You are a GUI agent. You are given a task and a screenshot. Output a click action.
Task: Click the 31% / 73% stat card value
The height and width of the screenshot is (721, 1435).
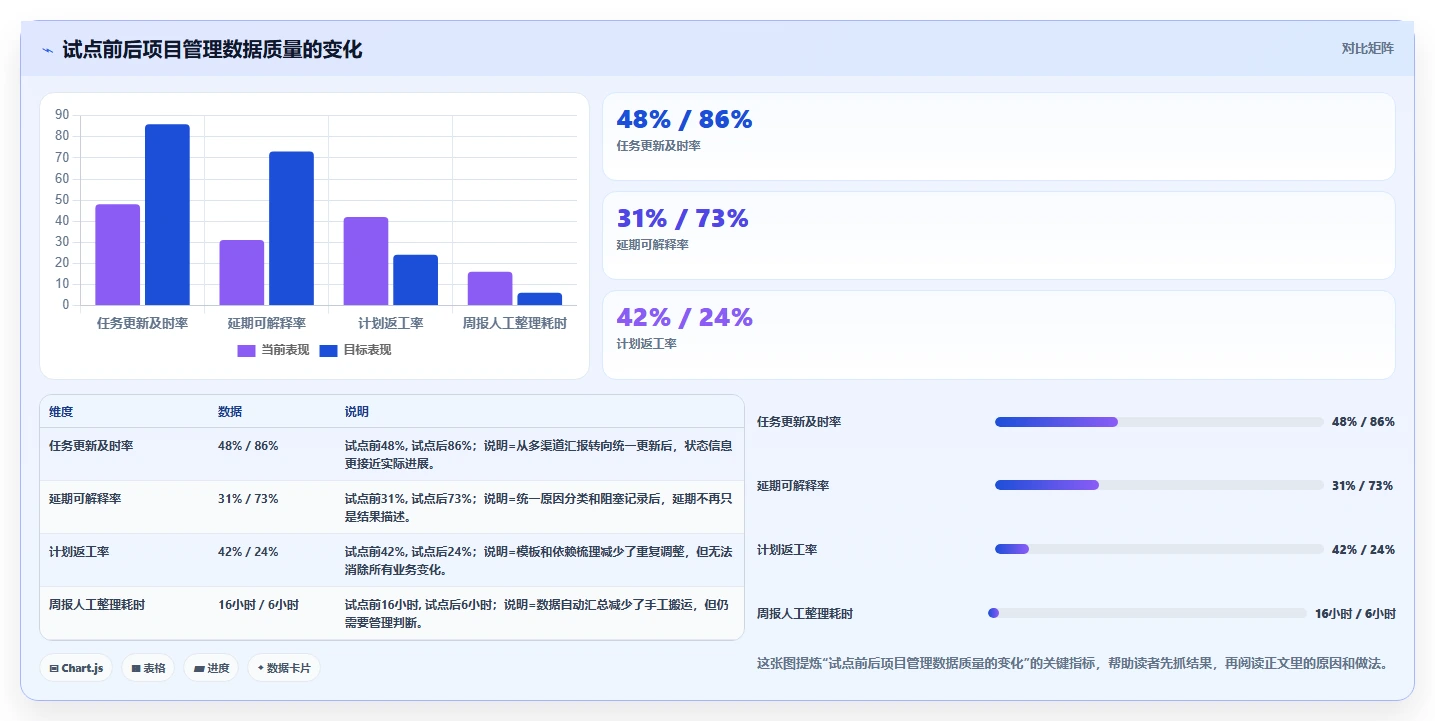coord(682,218)
